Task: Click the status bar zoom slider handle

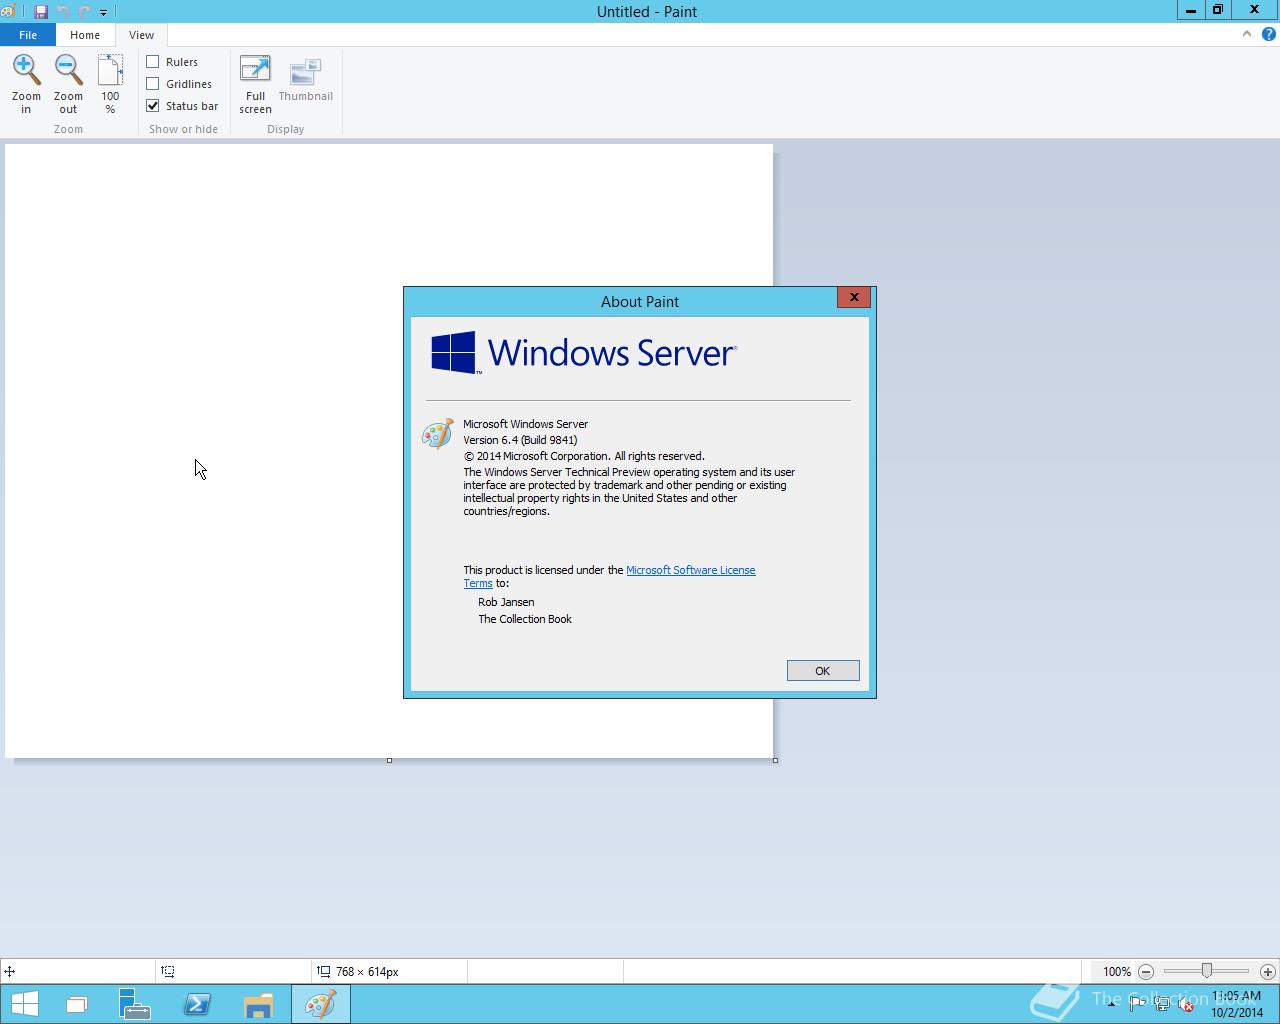Action: (x=1207, y=971)
